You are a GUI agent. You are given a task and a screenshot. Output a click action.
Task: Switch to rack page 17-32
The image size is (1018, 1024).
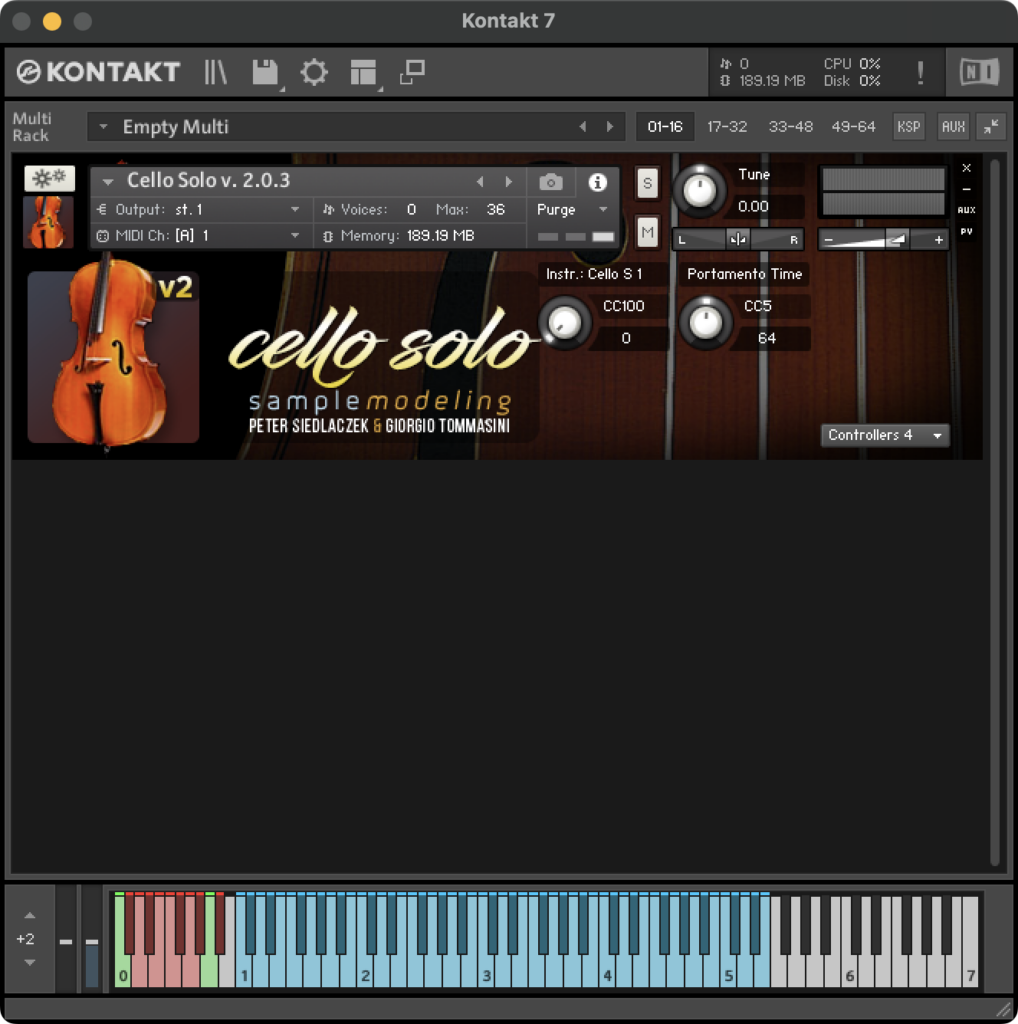pyautogui.click(x=727, y=127)
